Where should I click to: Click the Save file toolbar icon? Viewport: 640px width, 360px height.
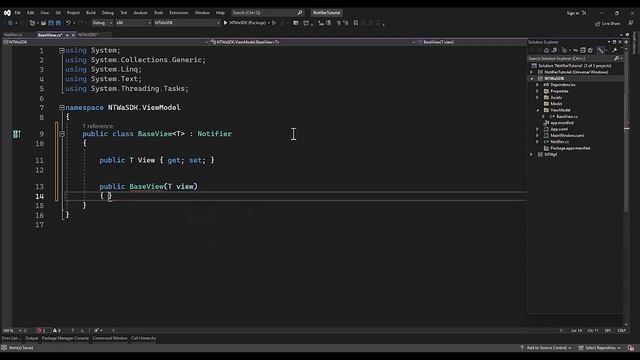[x=51, y=23]
